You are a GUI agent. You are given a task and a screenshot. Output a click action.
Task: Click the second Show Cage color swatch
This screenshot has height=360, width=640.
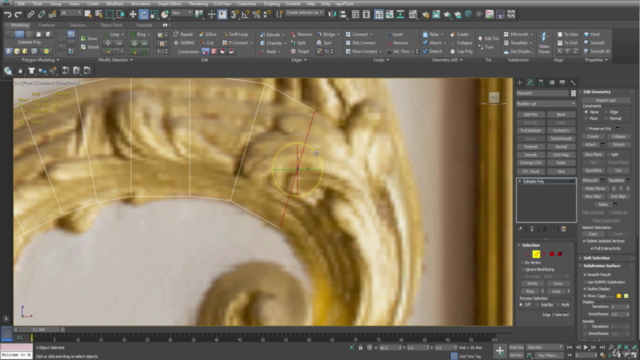tap(626, 296)
